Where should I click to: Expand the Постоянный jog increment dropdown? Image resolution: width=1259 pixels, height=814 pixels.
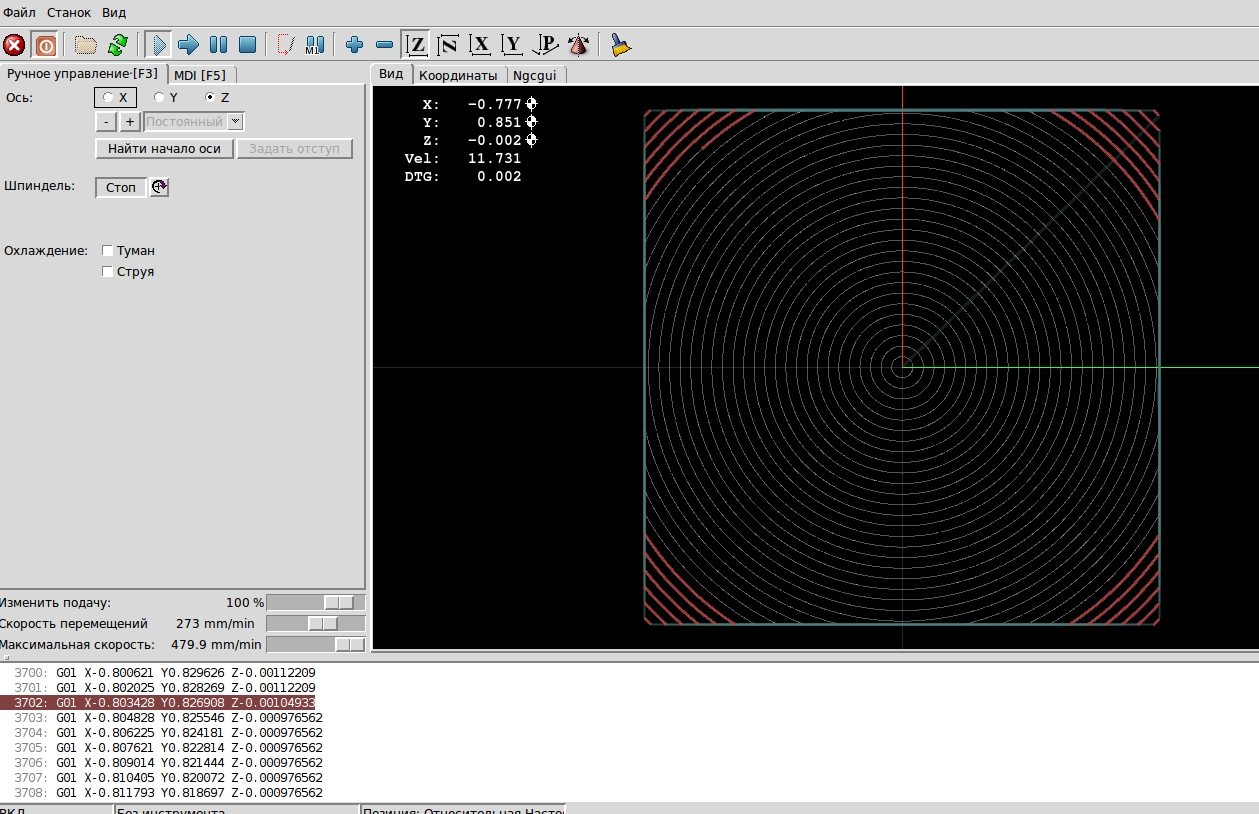(x=235, y=122)
